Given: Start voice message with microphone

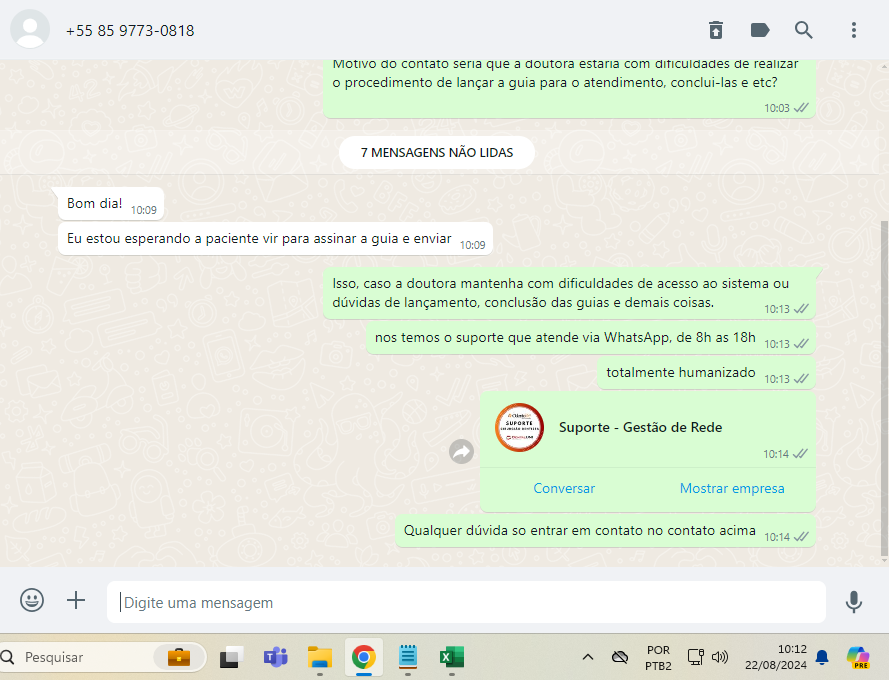Looking at the screenshot, I should click(x=853, y=602).
